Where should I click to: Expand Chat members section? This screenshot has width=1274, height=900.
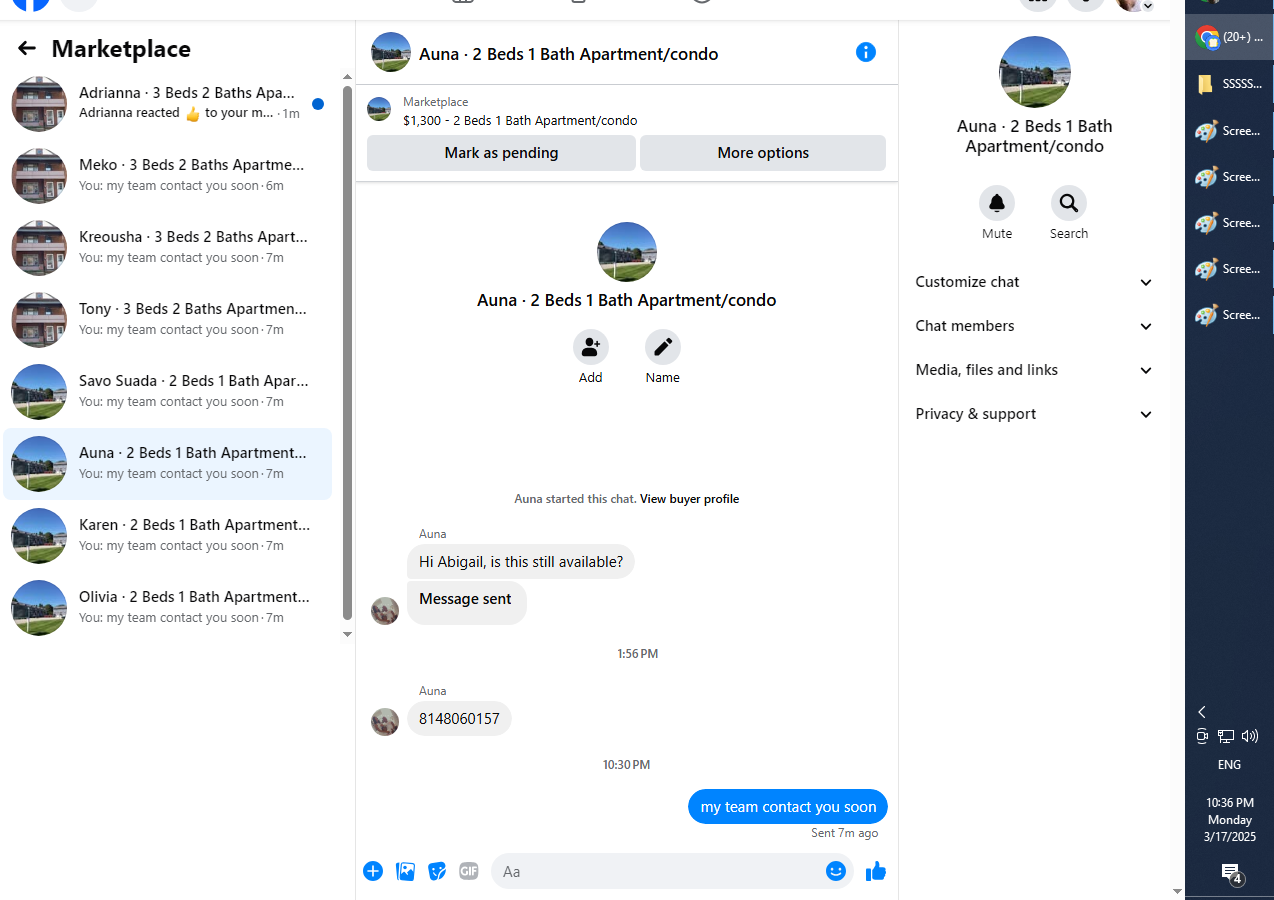point(1035,326)
